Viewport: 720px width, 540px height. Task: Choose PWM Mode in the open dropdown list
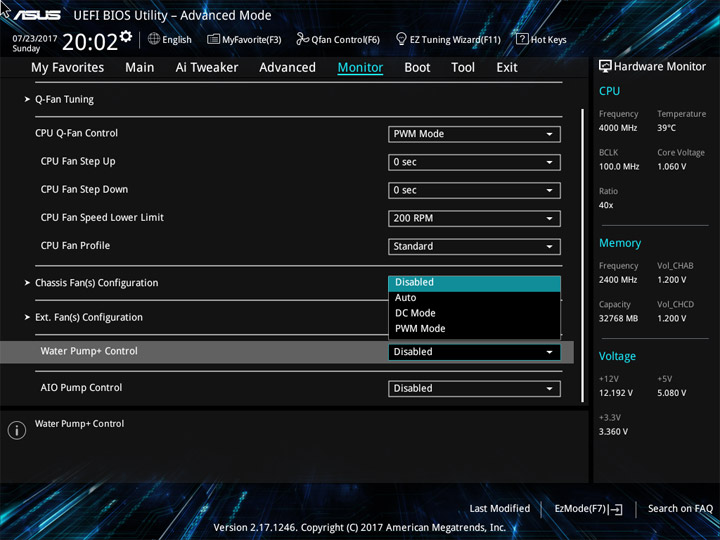(474, 329)
